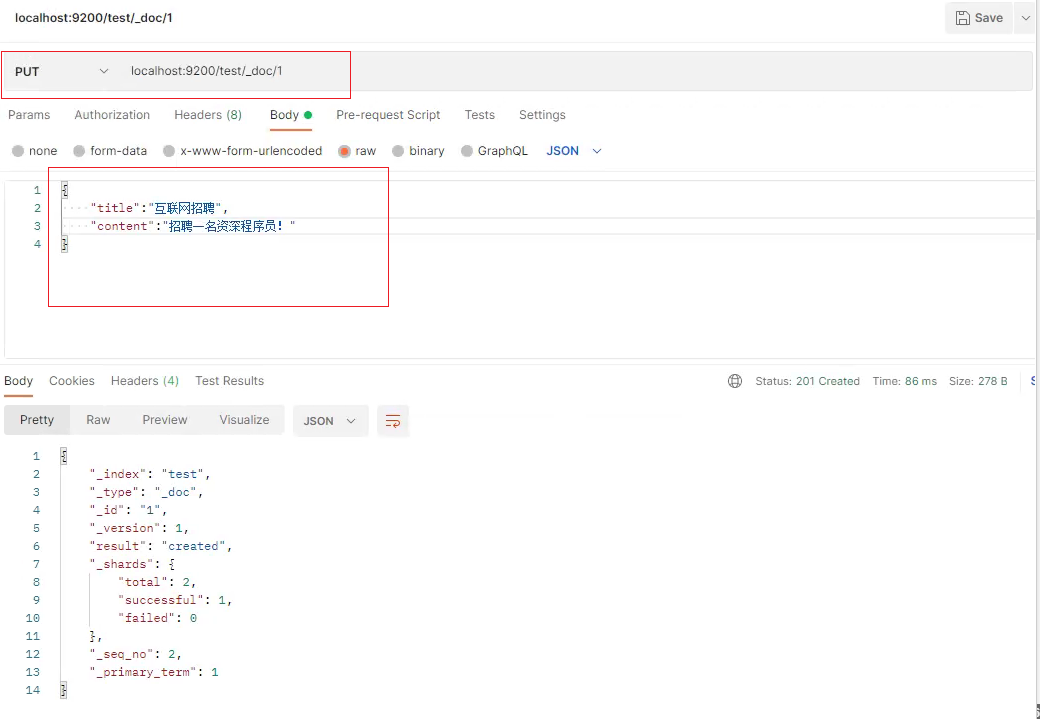This screenshot has width=1040, height=719.
Task: Click the "_type": "_doc" response line
Action: tap(147, 492)
